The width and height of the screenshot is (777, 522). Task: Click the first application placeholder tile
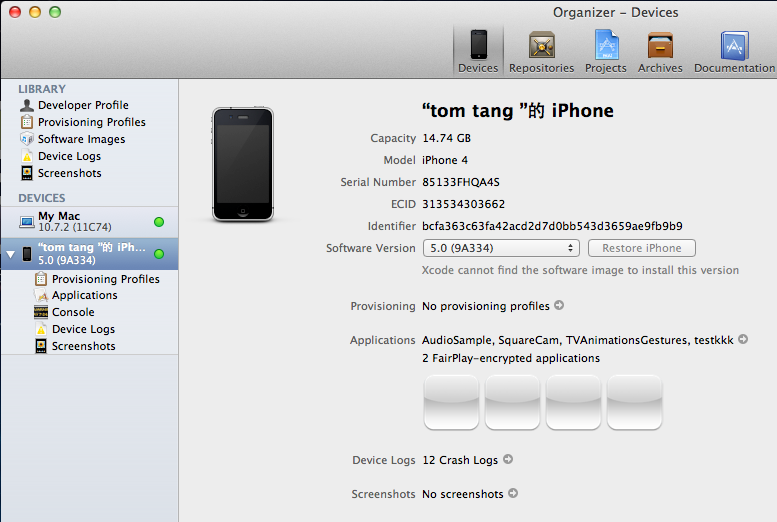[451, 402]
